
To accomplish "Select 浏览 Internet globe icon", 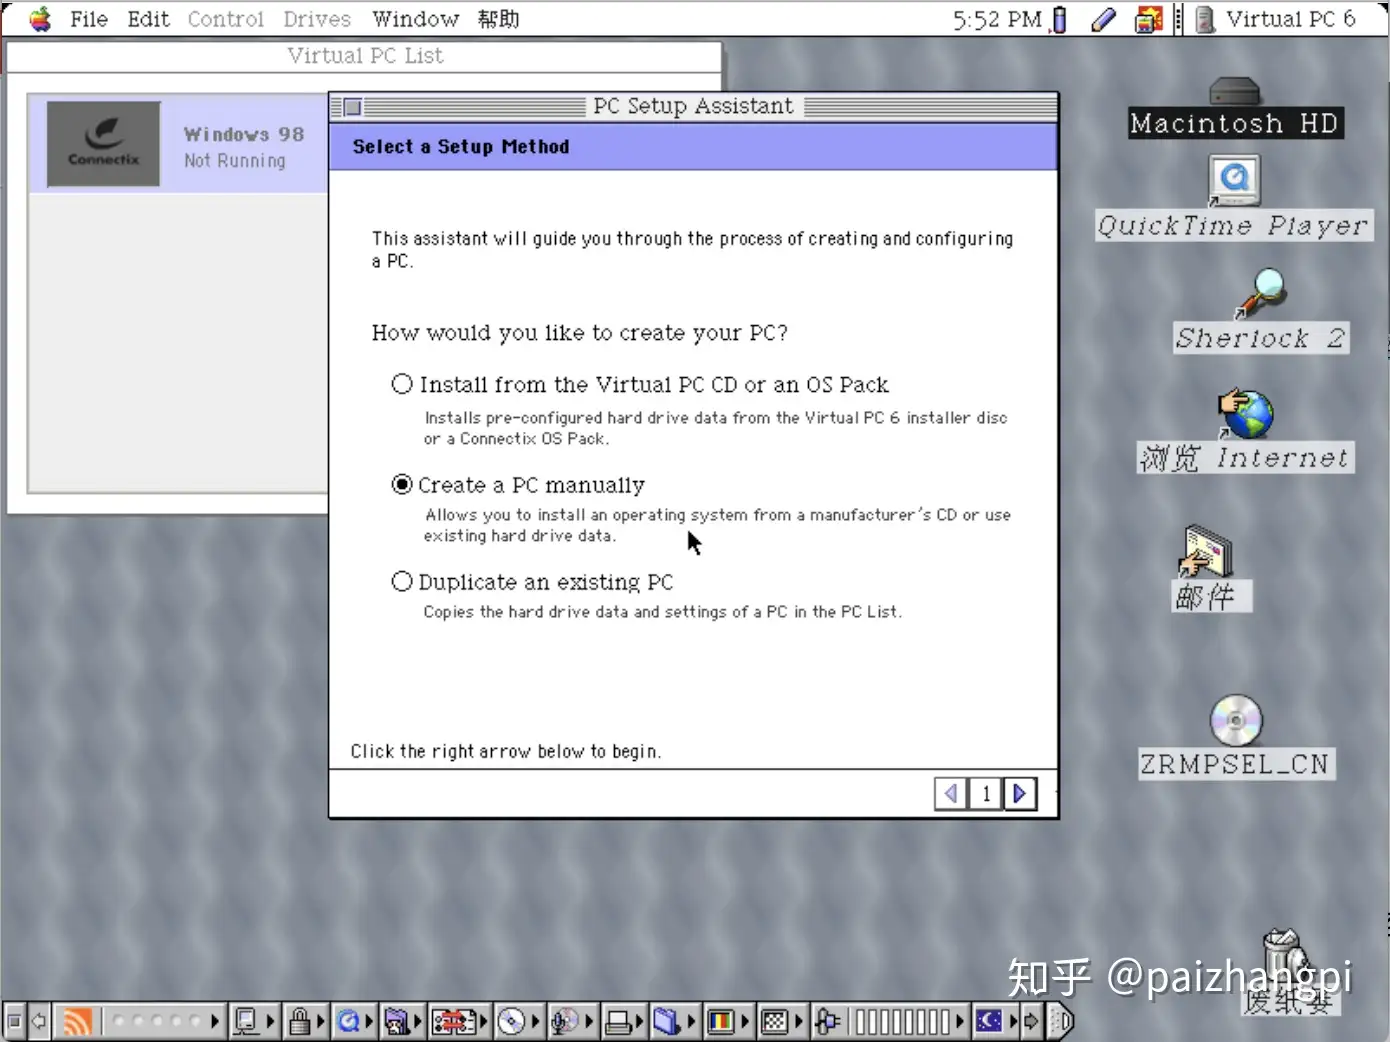I will pyautogui.click(x=1245, y=413).
